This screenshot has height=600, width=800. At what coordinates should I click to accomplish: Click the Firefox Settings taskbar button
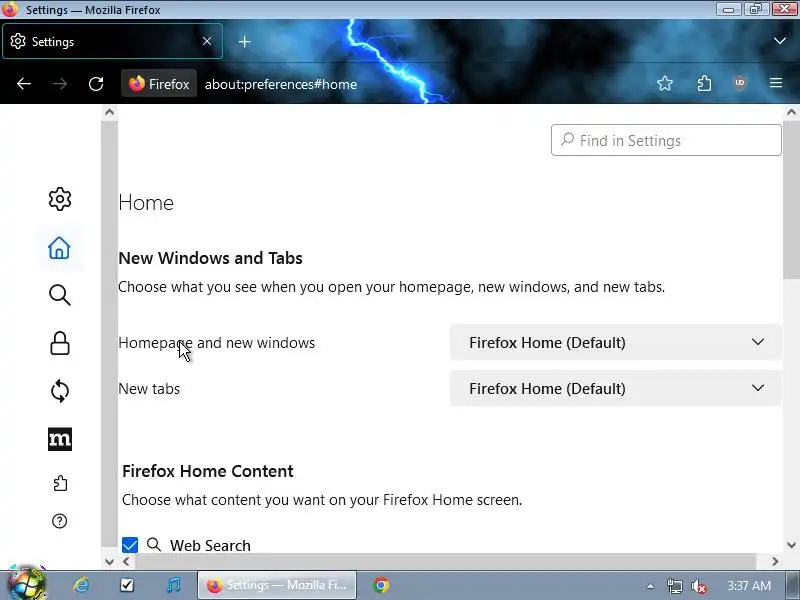coord(277,585)
